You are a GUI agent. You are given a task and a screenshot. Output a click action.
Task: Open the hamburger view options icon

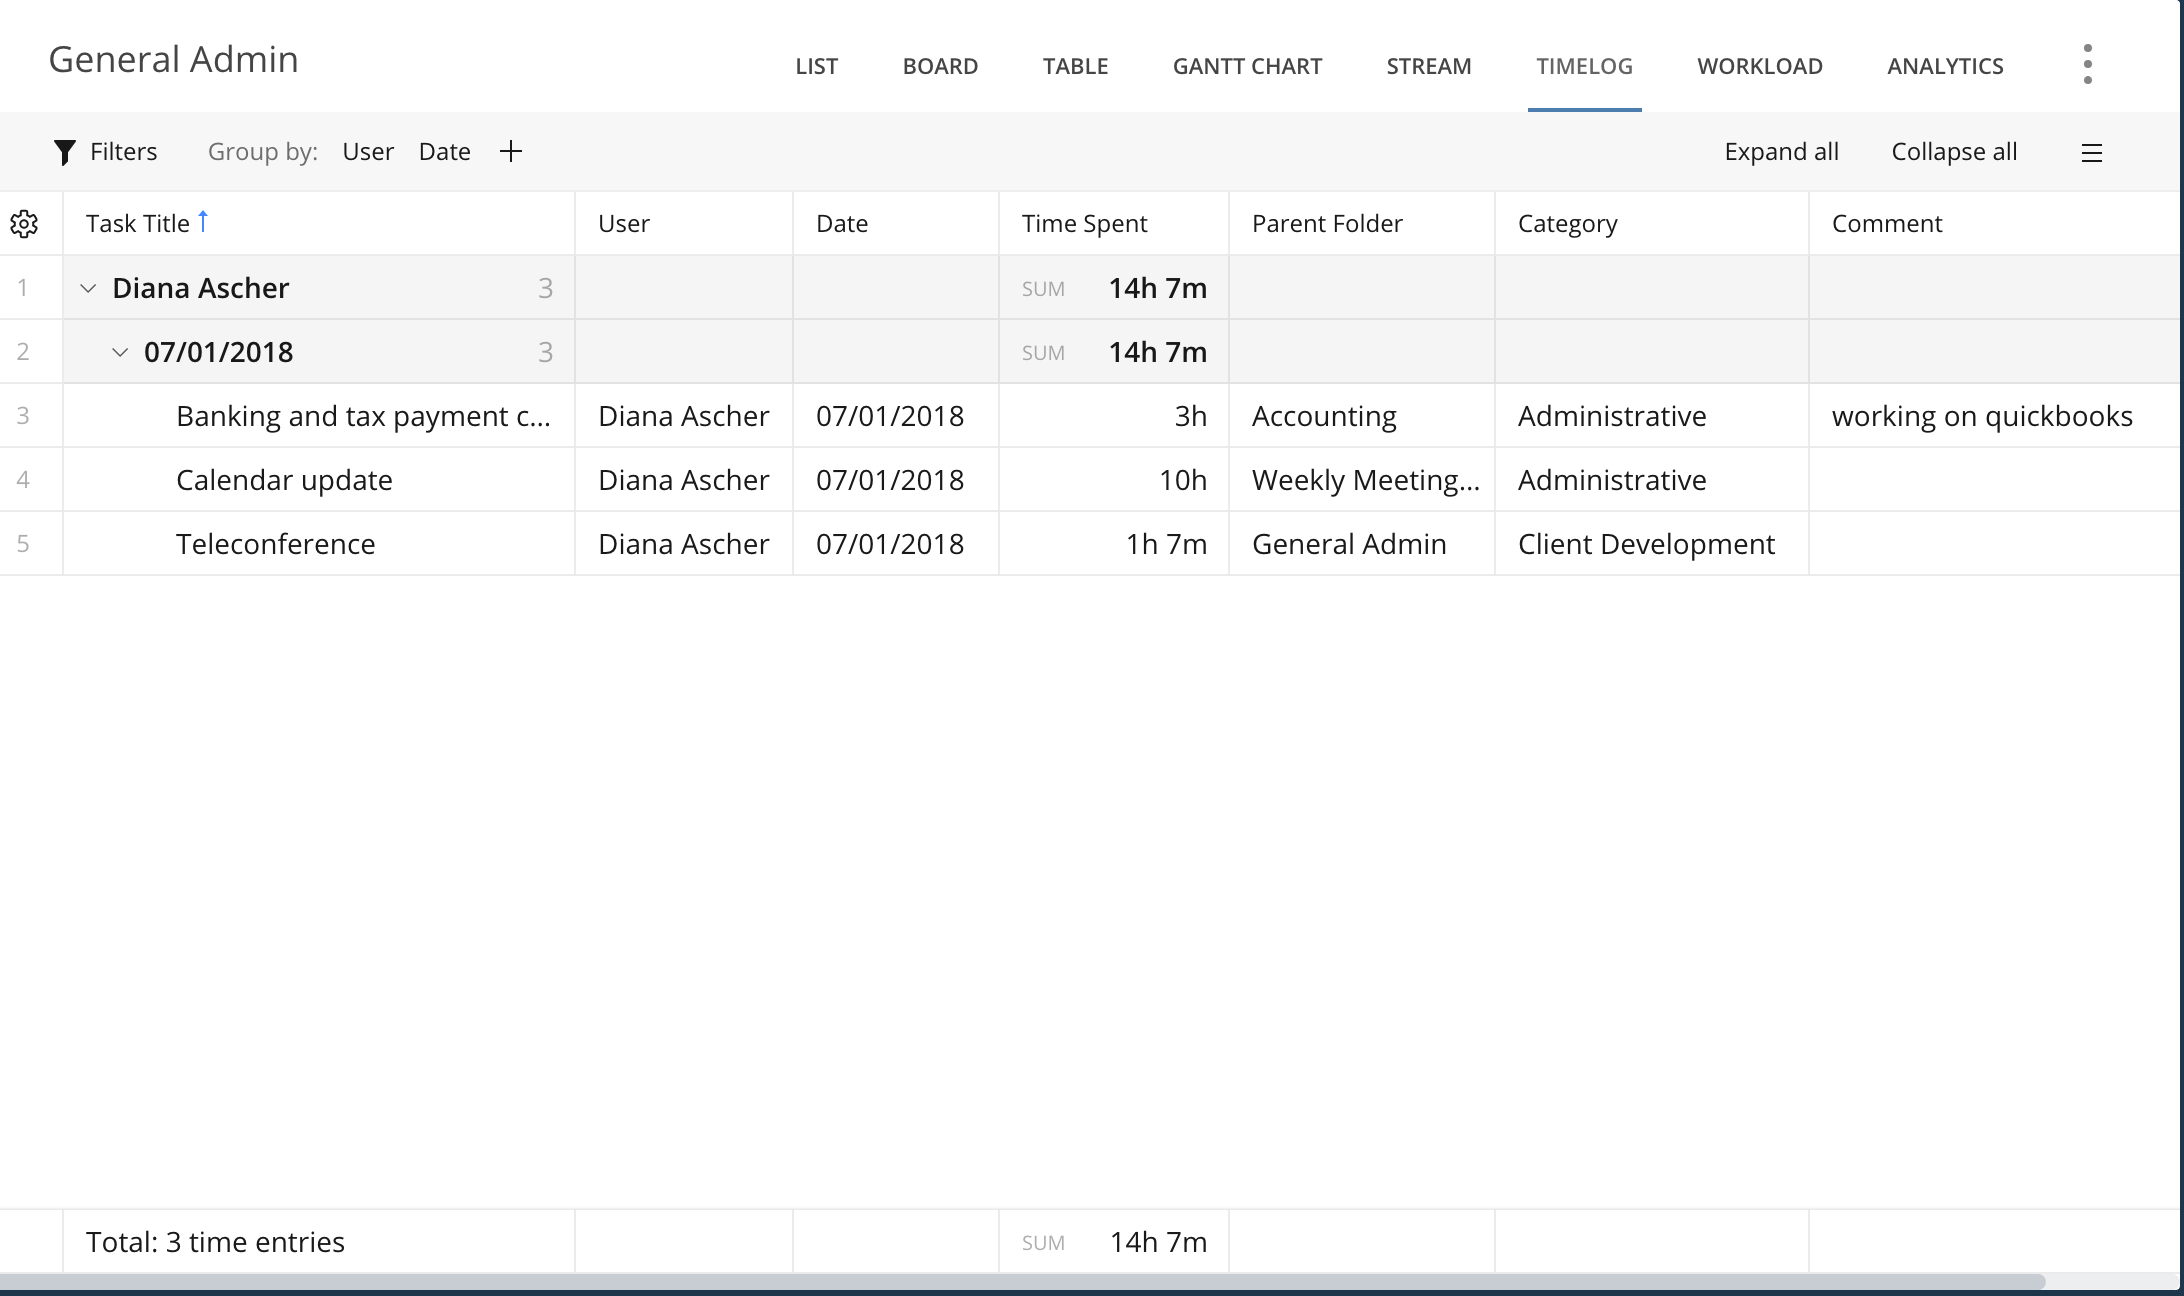tap(2091, 153)
